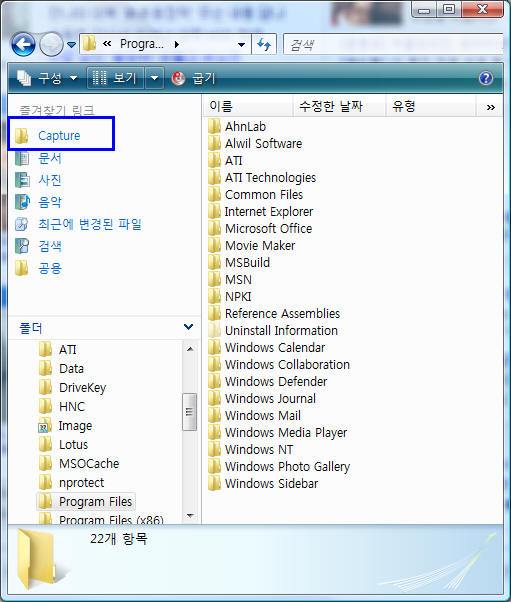Select the ATI folder in file list
This screenshot has width=511, height=602.
coord(225,160)
